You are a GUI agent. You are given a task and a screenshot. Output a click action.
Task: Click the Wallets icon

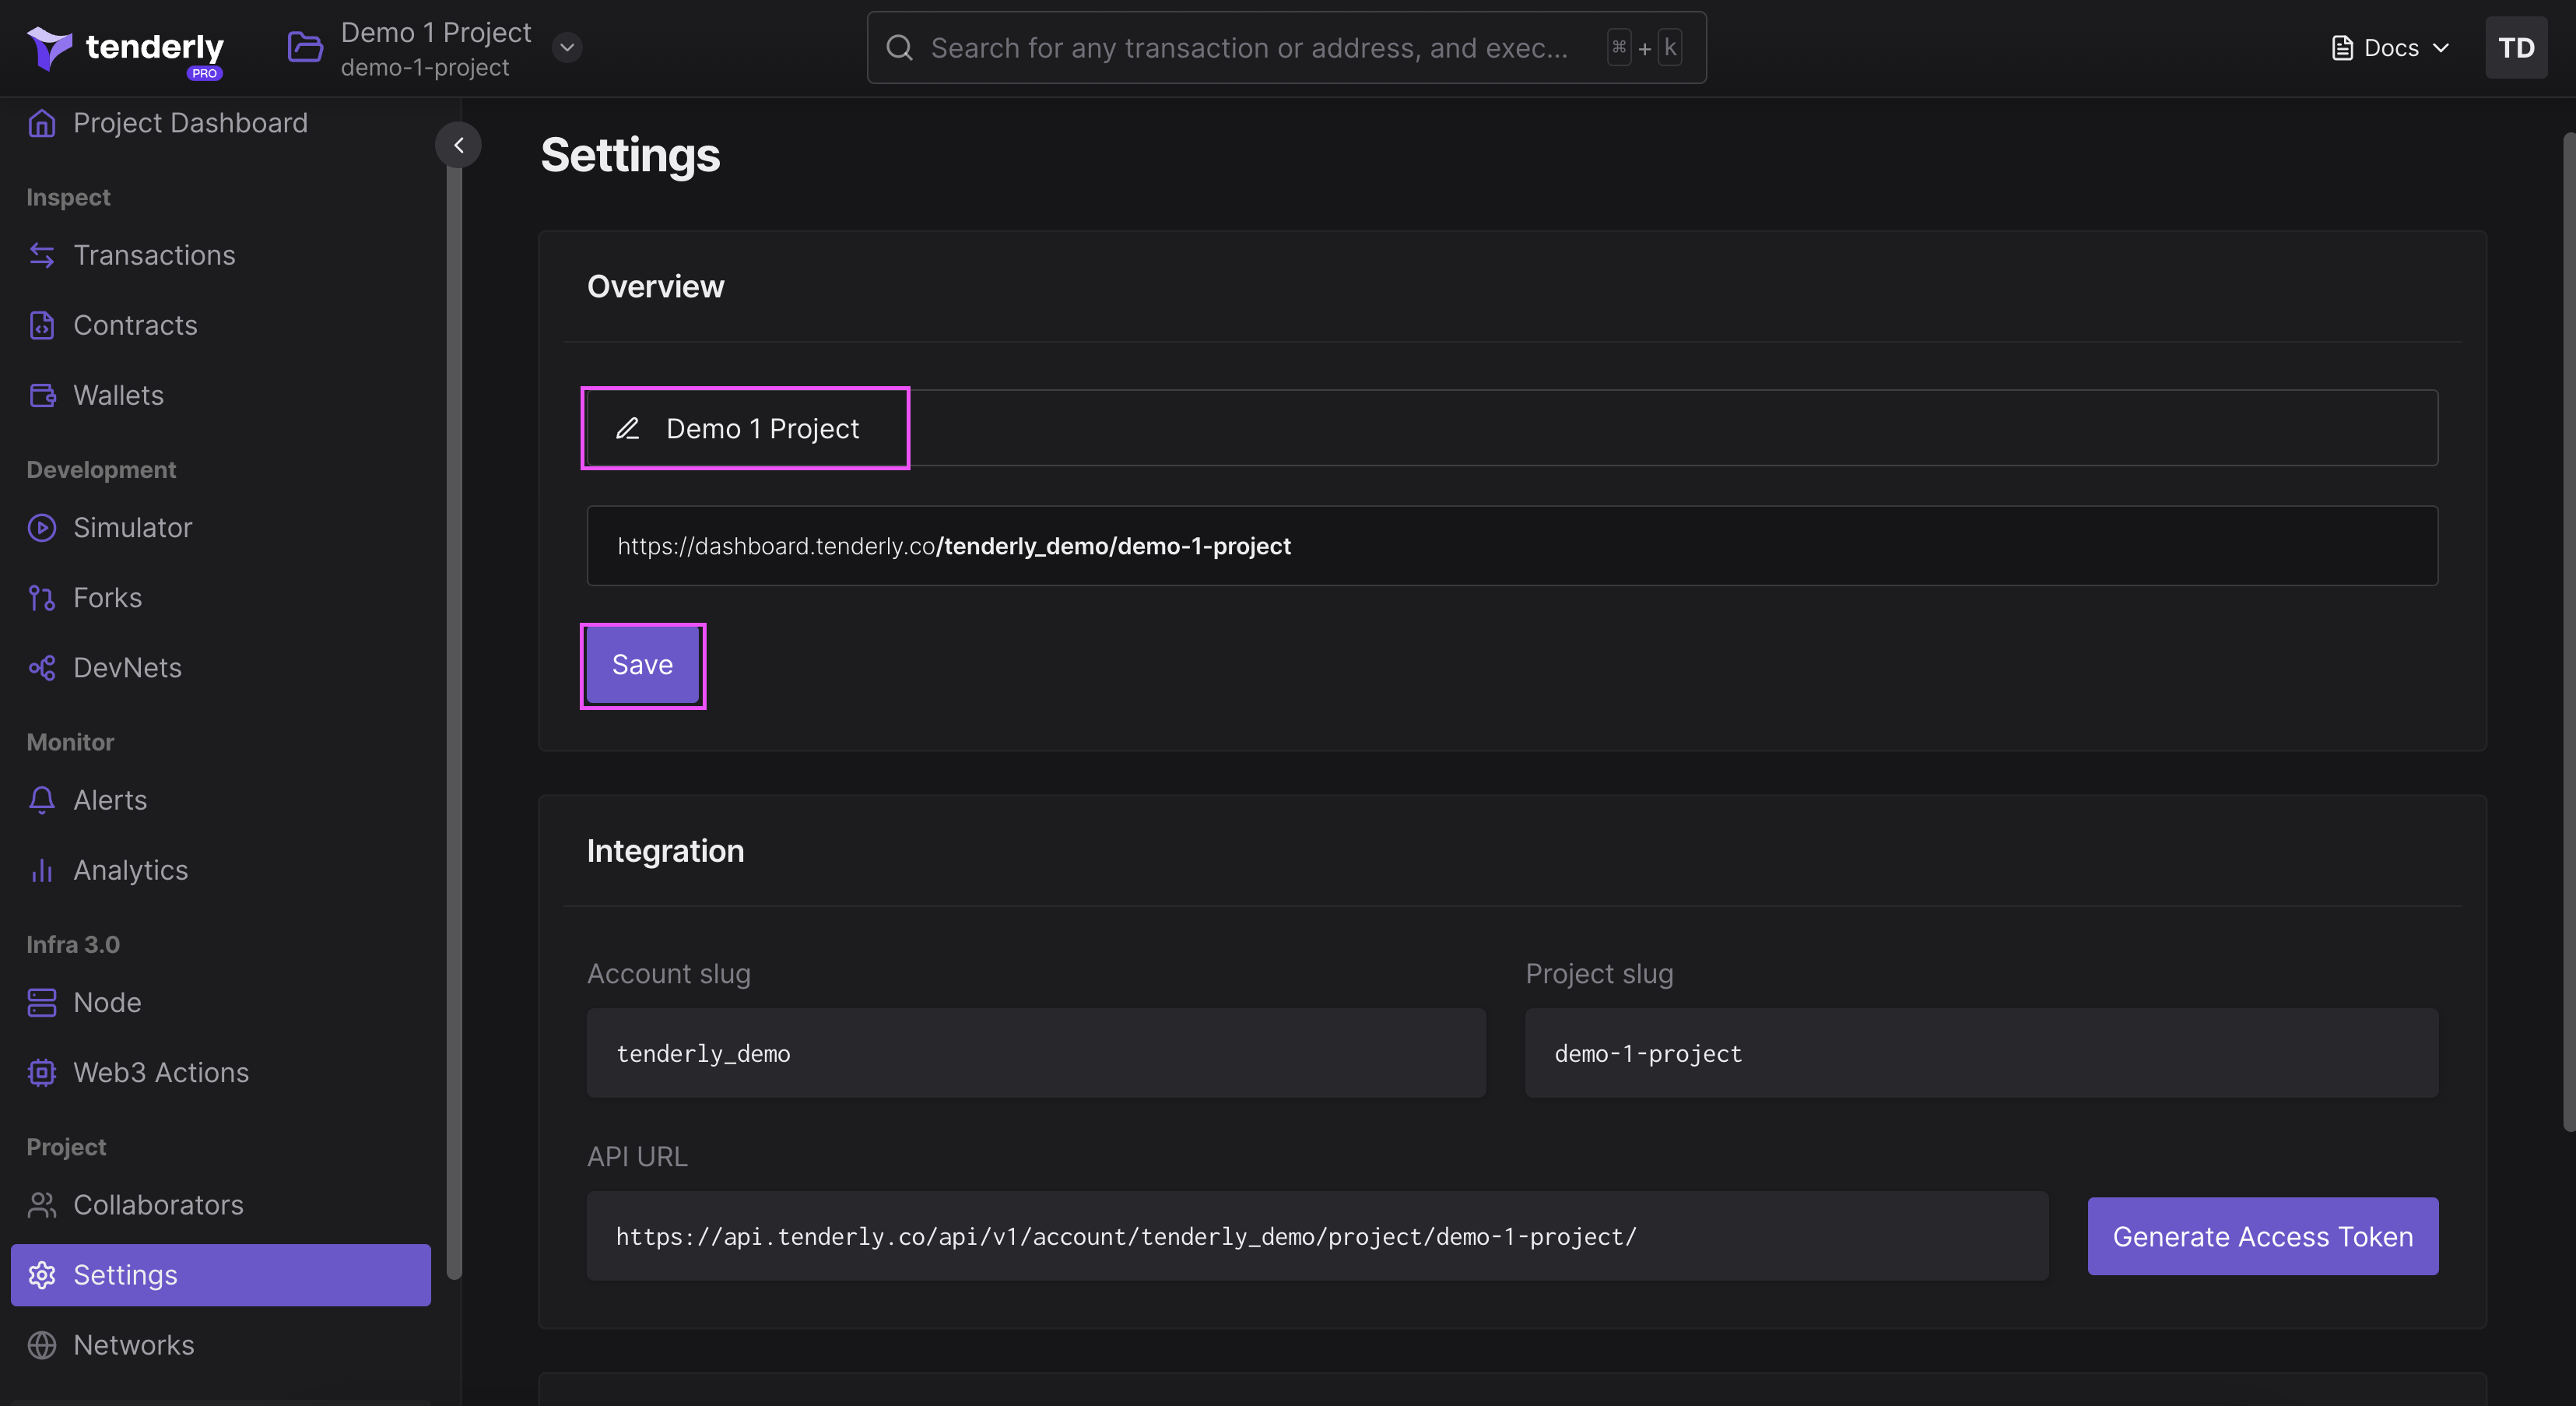(42, 395)
